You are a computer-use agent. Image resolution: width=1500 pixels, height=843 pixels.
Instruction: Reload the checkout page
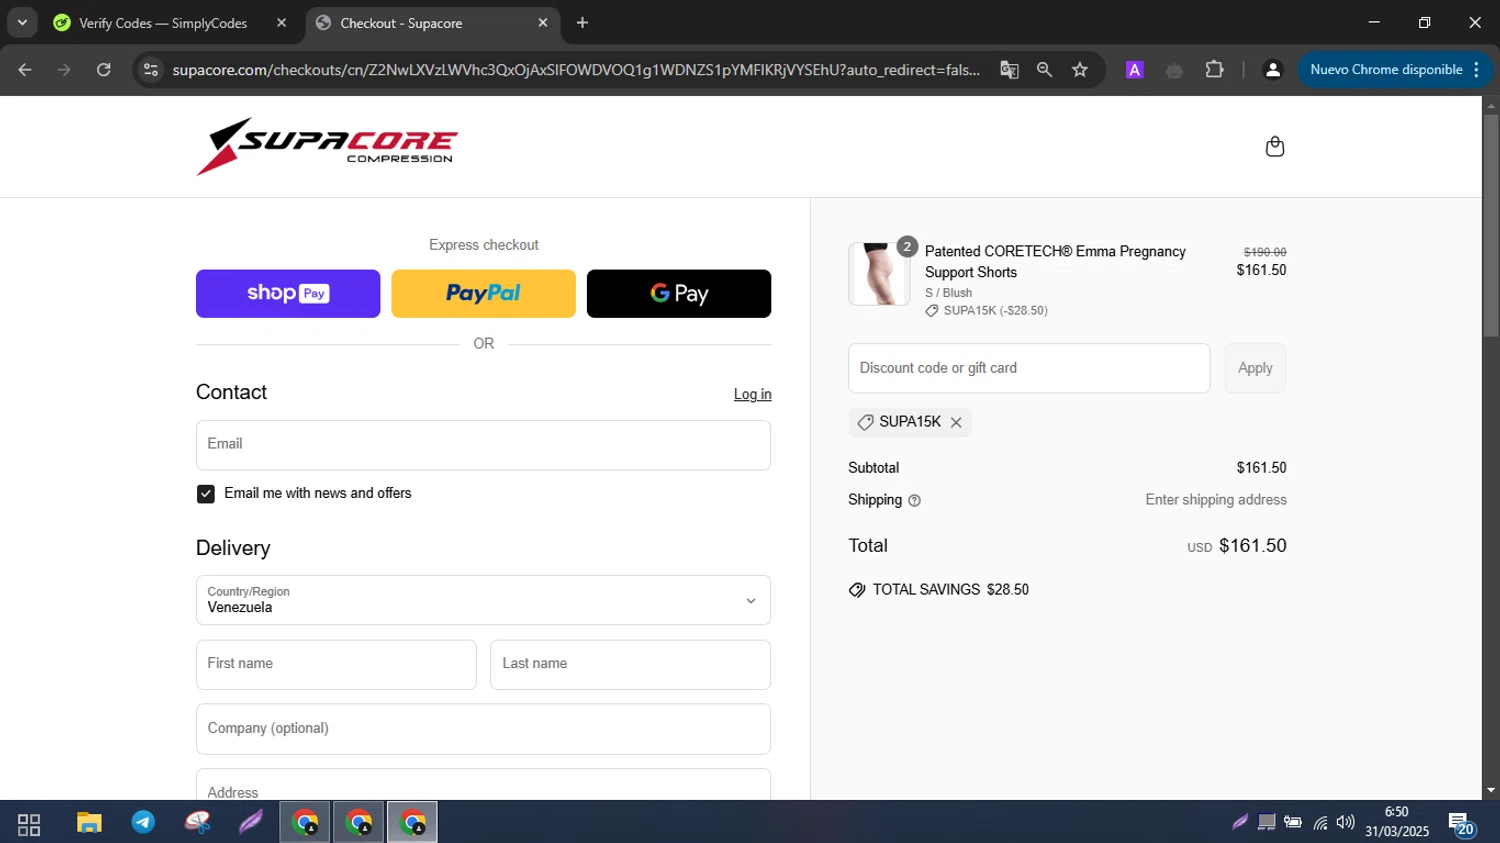[x=104, y=70]
